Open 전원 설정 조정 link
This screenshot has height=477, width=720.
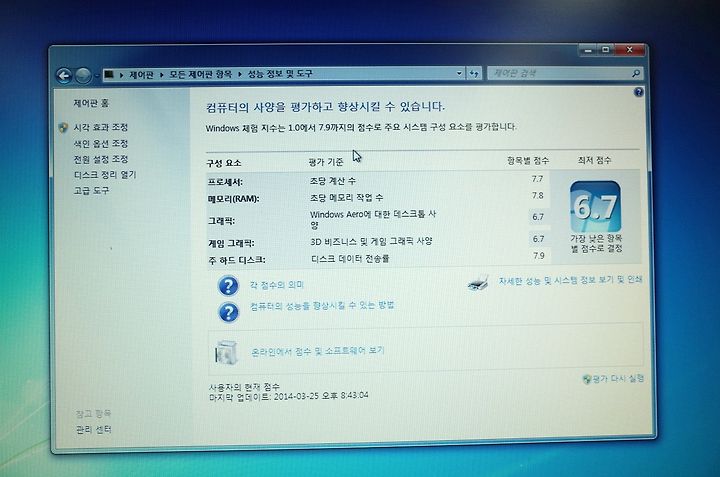tap(101, 159)
